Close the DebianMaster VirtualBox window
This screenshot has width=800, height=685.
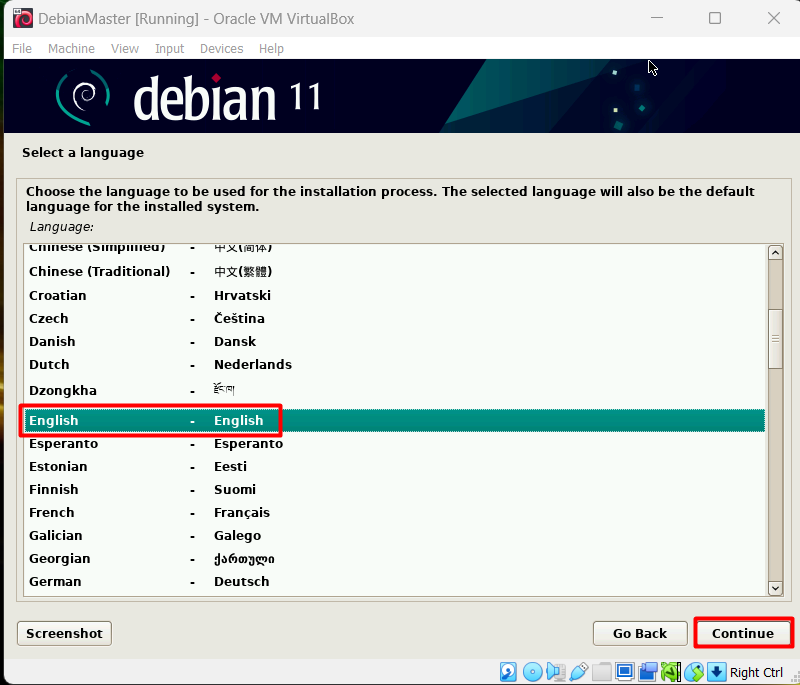coord(774,18)
